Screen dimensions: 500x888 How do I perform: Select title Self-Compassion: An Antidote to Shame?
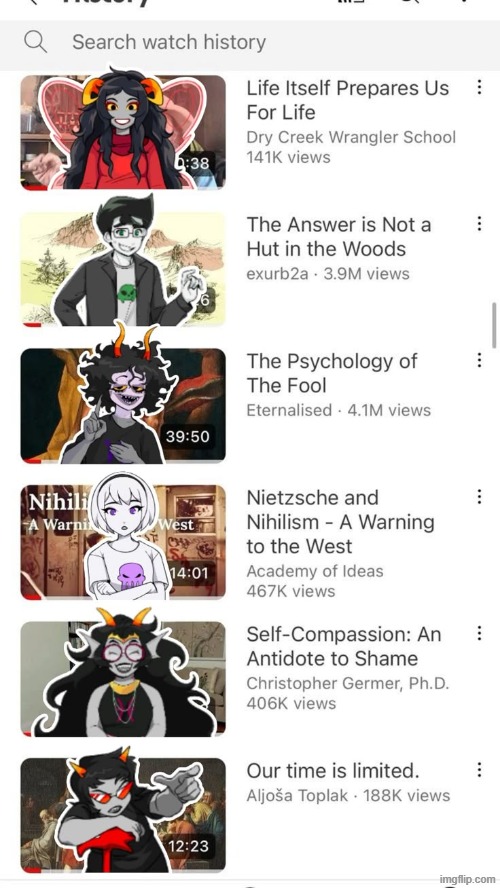pos(344,646)
